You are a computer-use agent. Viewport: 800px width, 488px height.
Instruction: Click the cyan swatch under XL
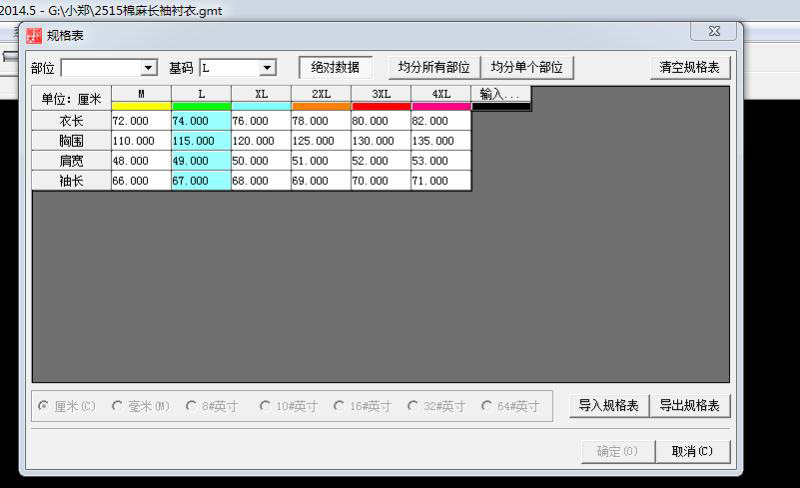pos(261,106)
